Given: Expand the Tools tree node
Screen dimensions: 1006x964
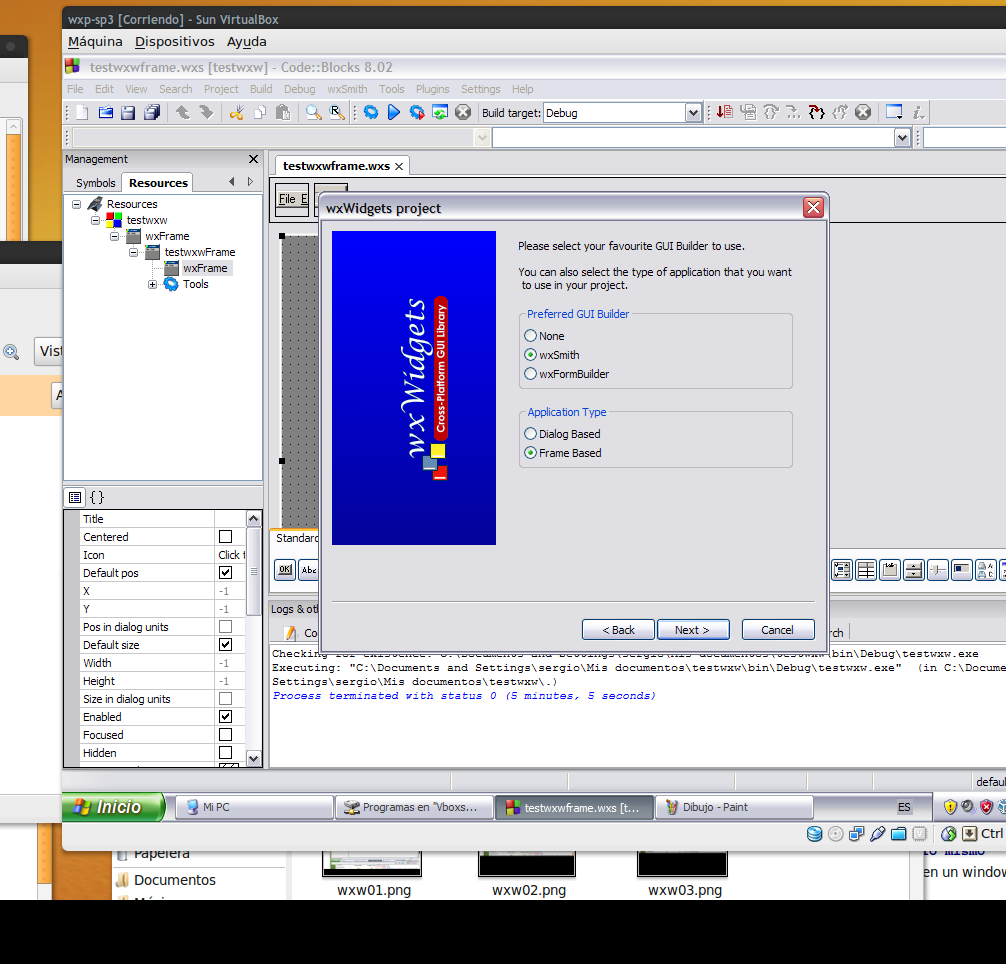Looking at the screenshot, I should (152, 284).
